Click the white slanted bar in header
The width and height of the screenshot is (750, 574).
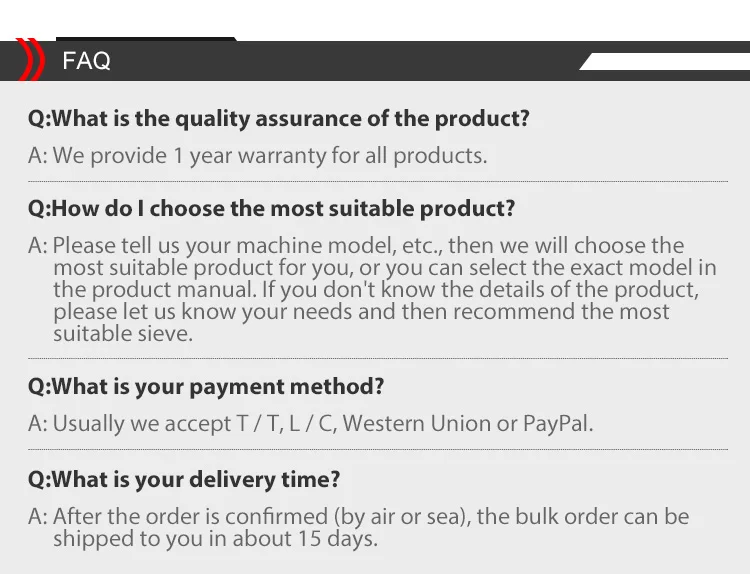(x=664, y=62)
